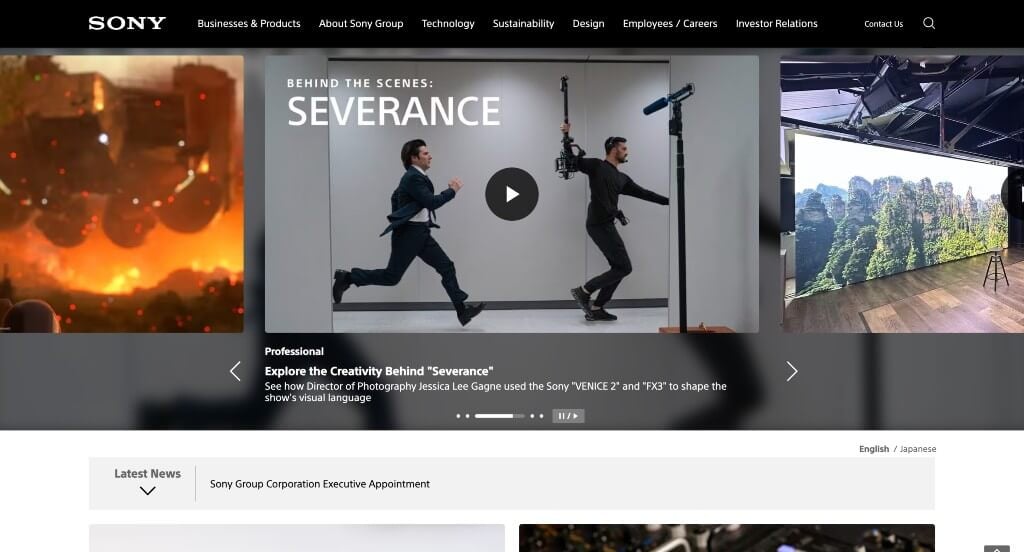Click the Professional category label
1024x552 pixels.
[294, 351]
